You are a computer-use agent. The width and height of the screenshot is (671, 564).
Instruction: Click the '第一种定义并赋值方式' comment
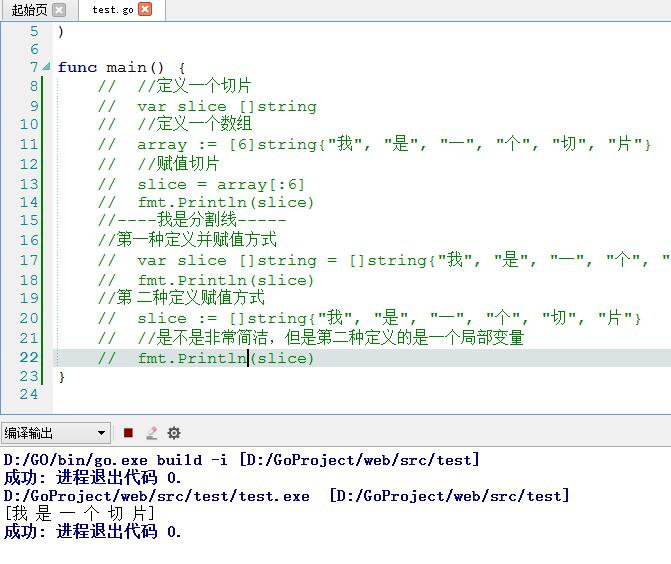tap(187, 239)
